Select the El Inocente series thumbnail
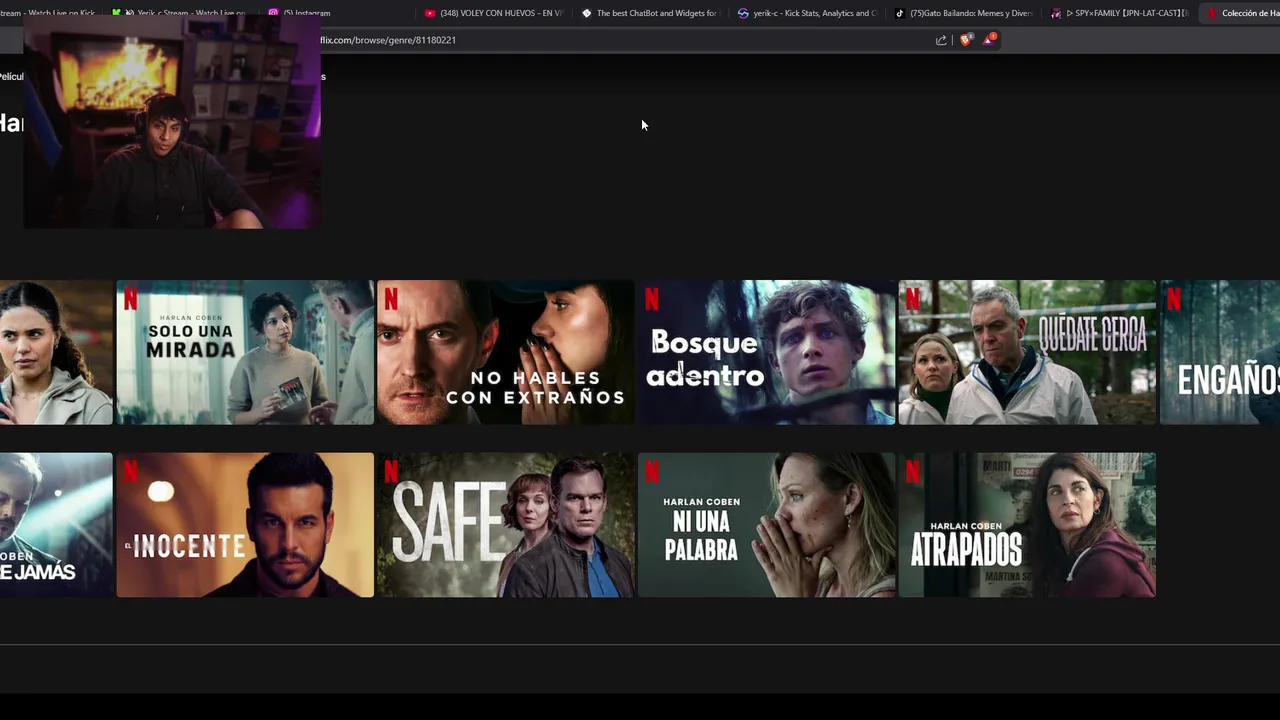 click(x=245, y=525)
